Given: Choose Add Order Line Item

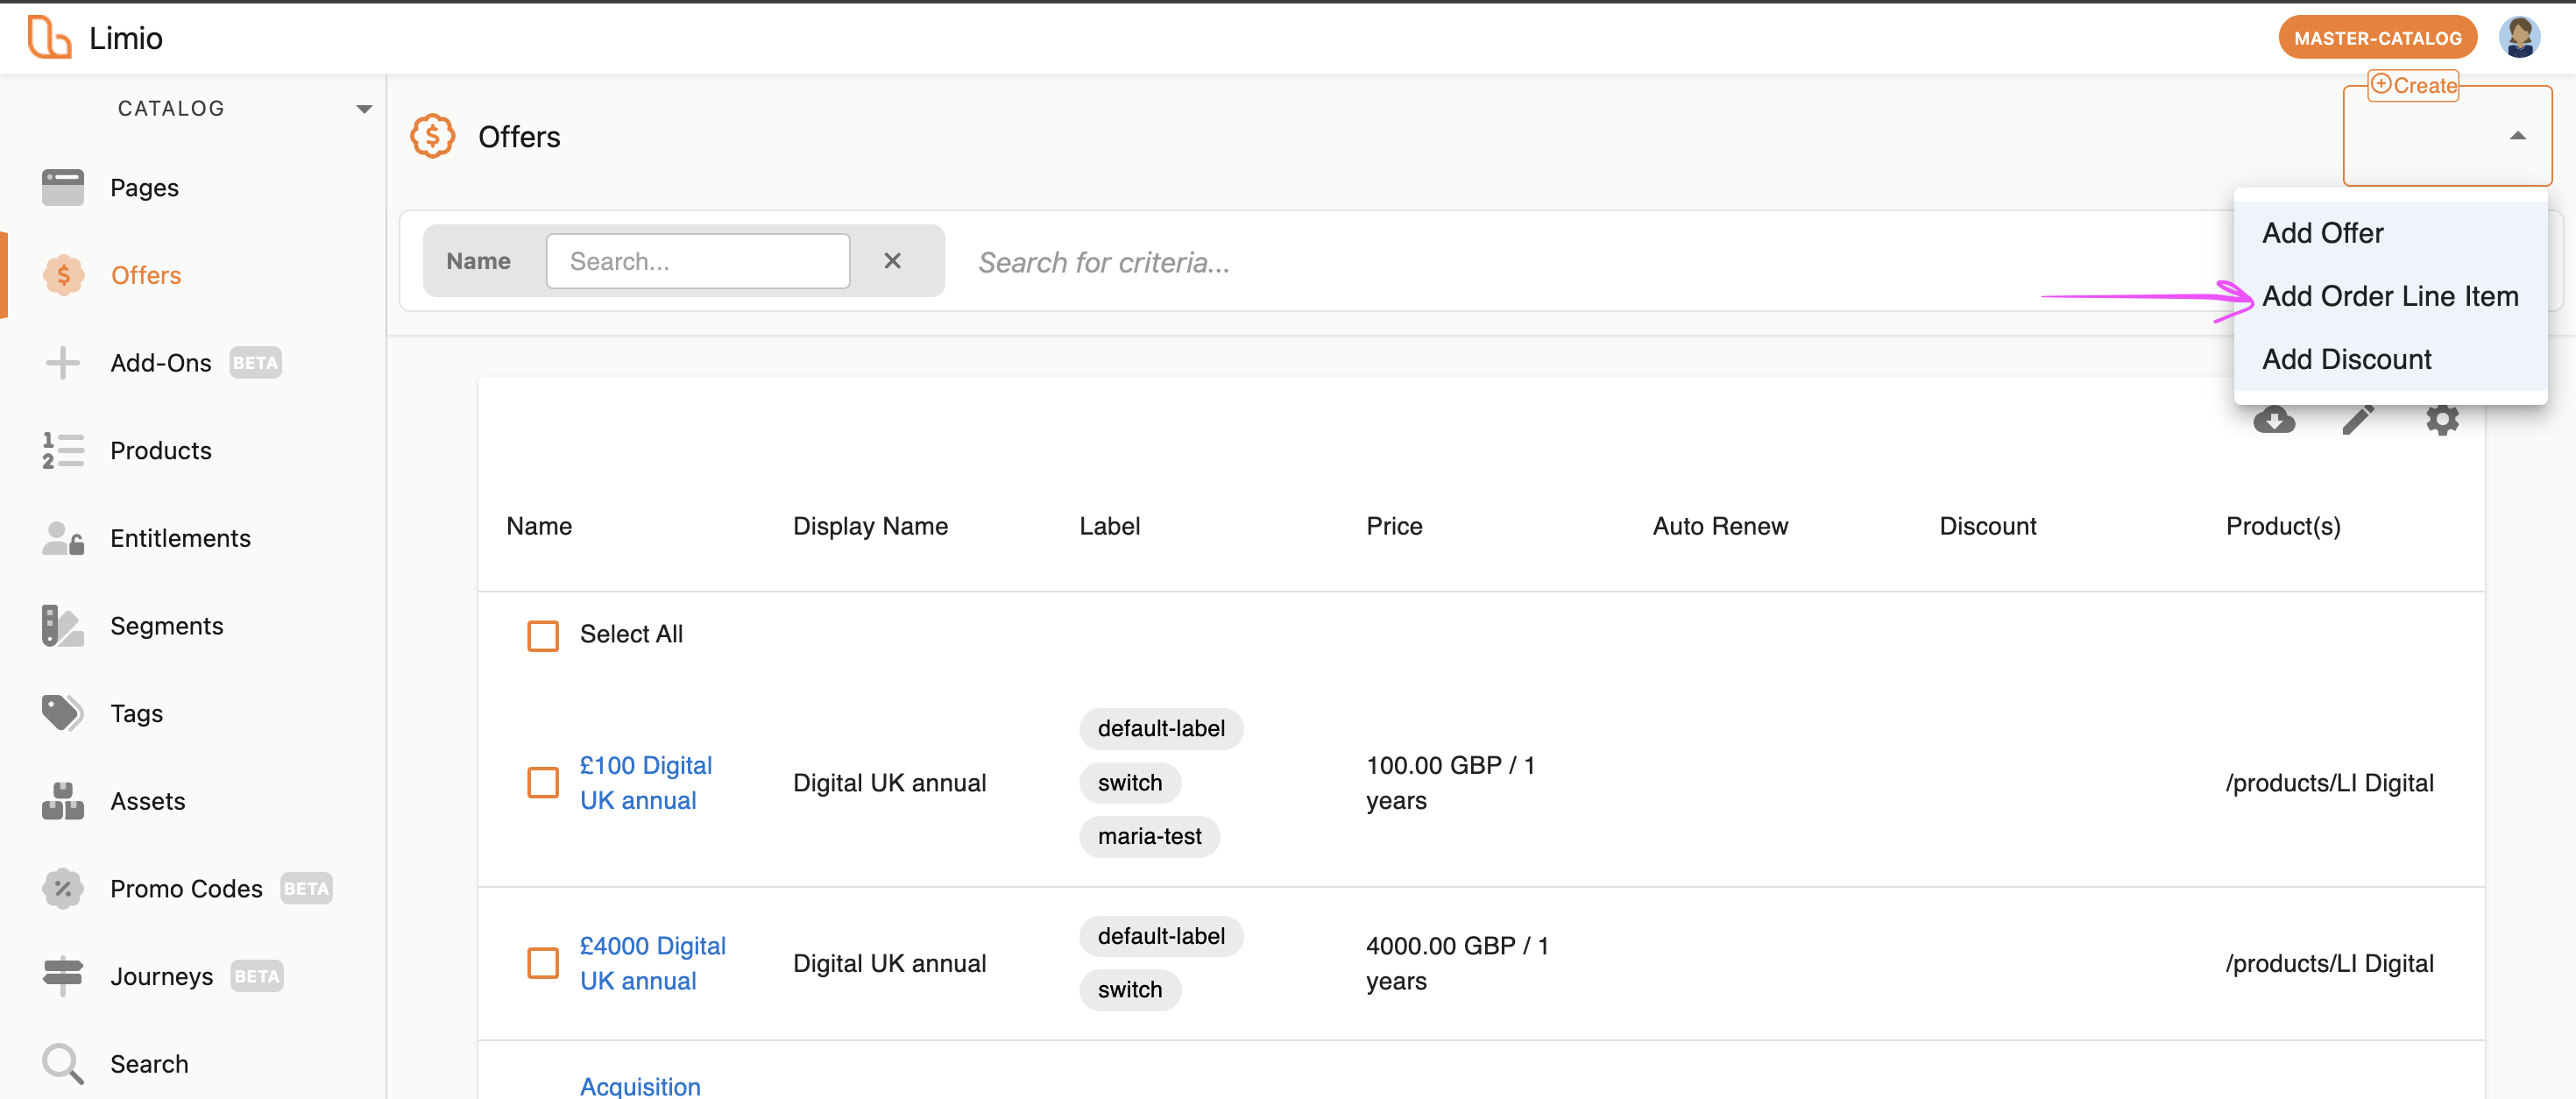Looking at the screenshot, I should (2389, 296).
